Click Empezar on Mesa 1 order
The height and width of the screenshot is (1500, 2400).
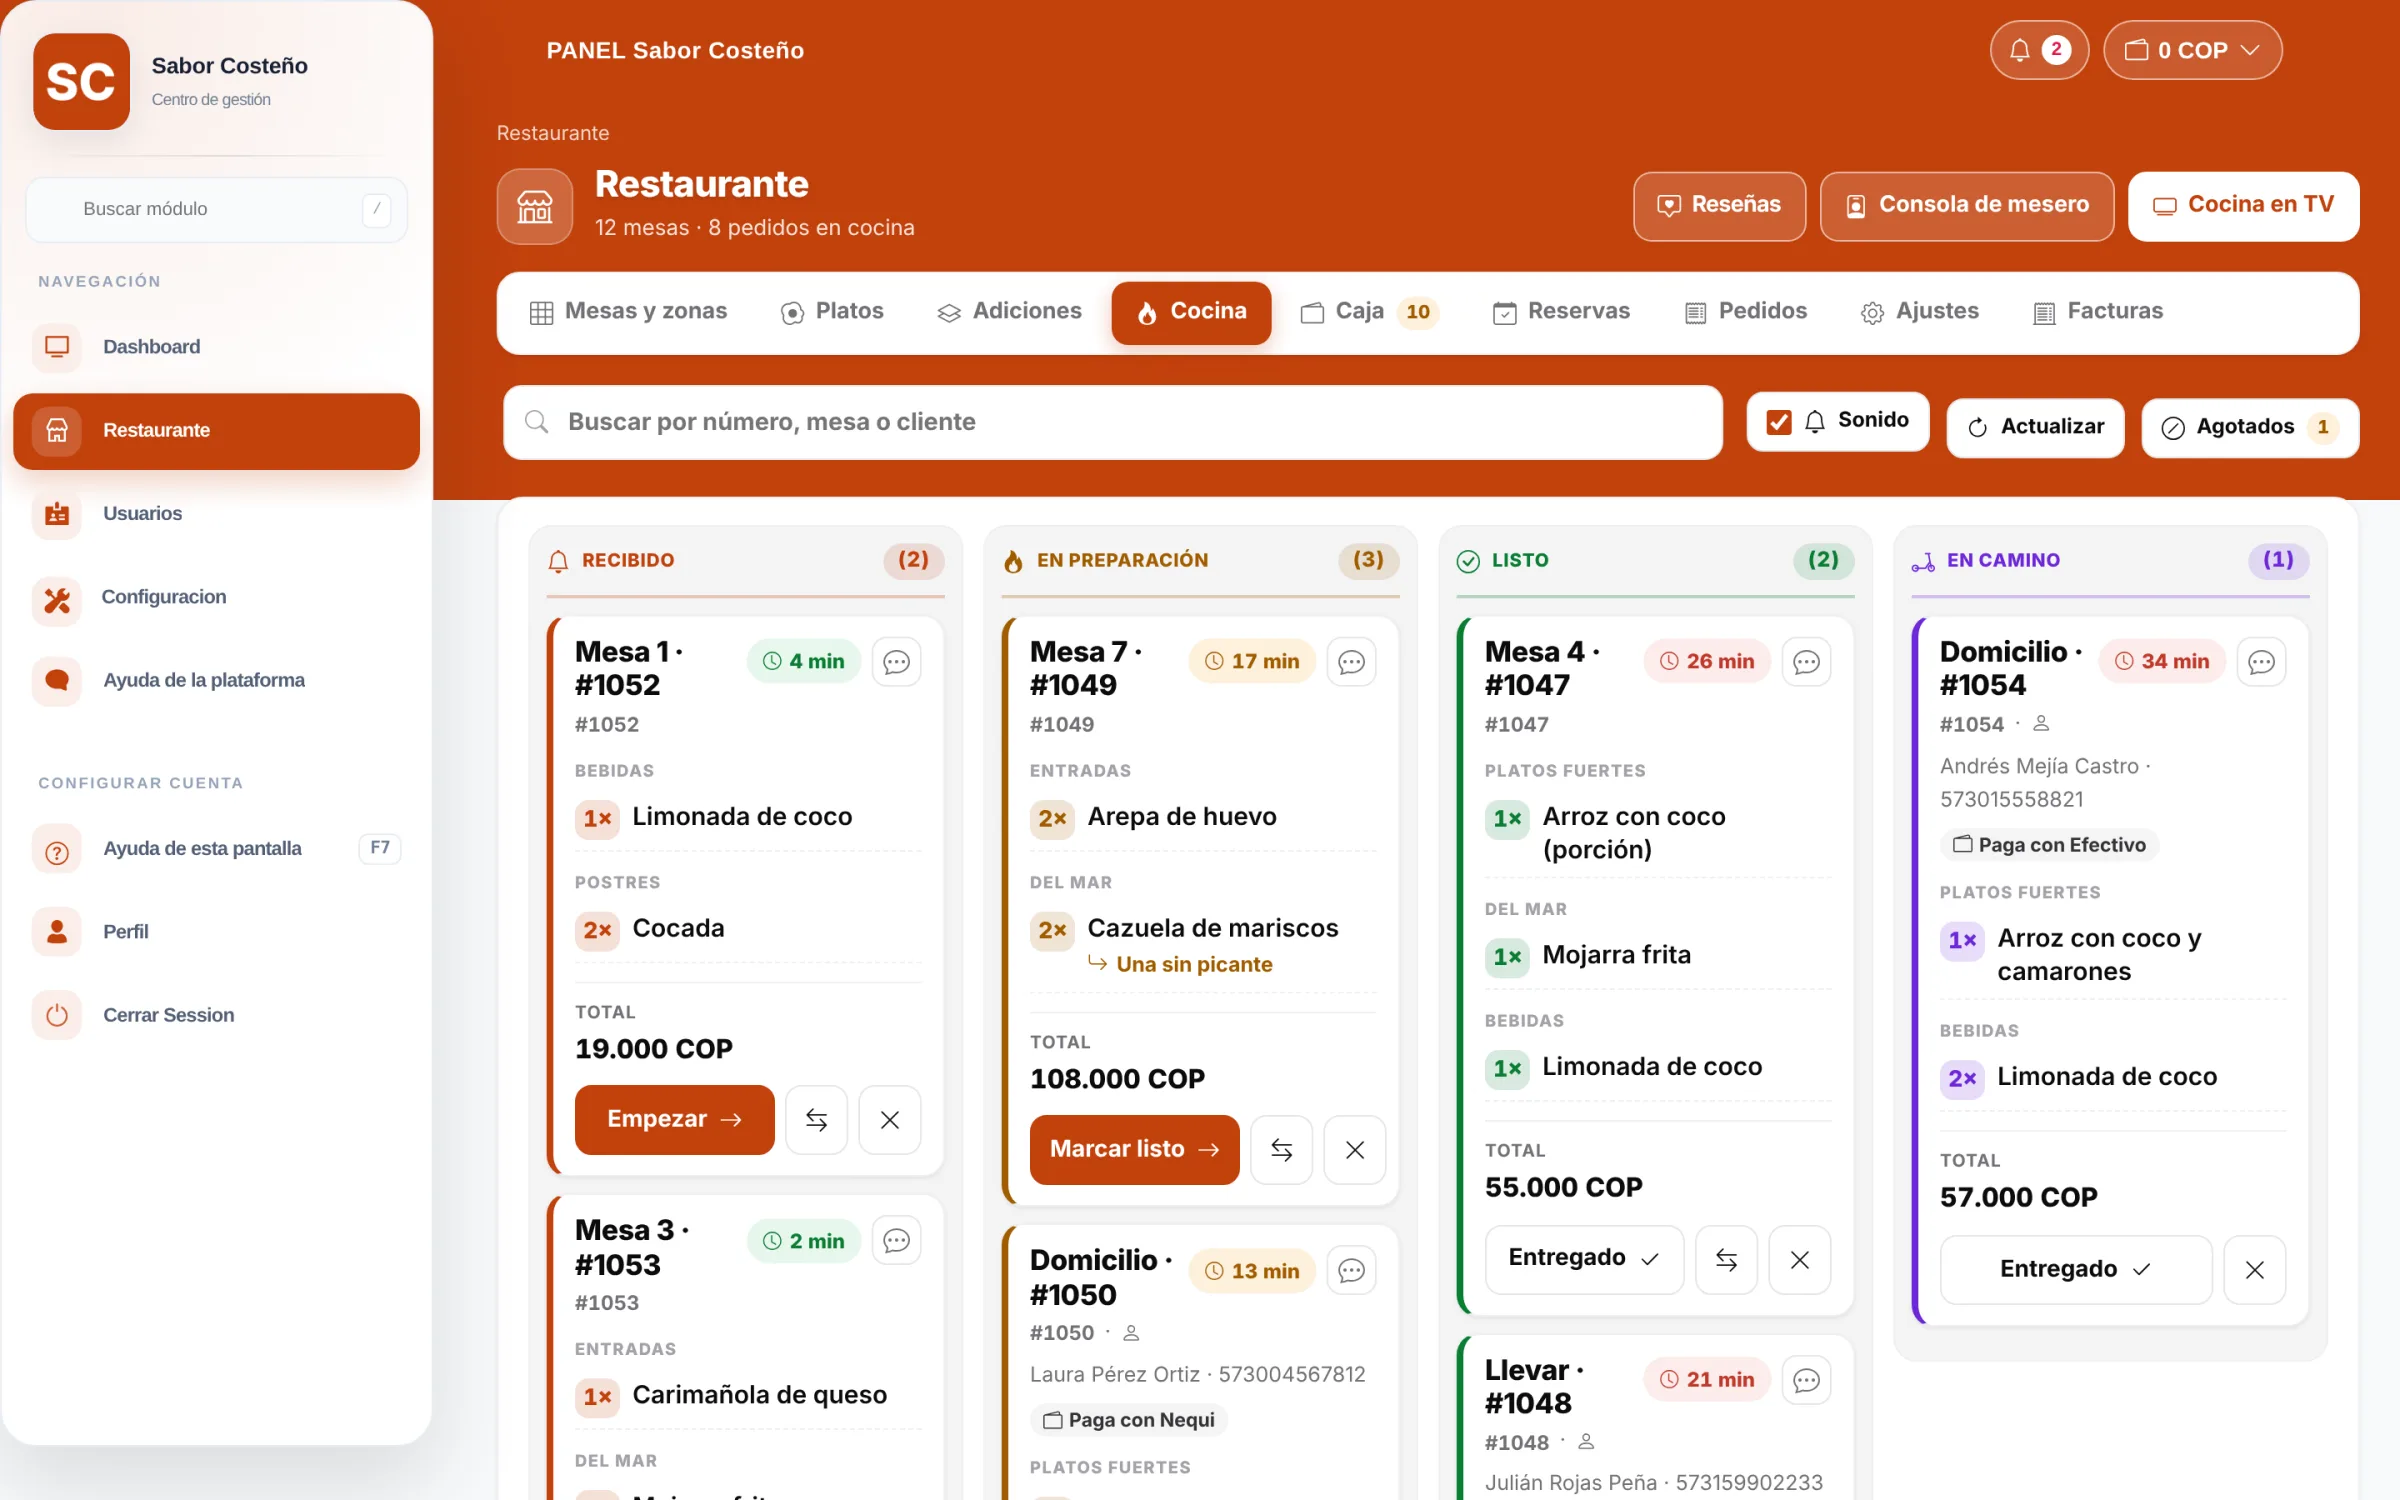point(674,1120)
